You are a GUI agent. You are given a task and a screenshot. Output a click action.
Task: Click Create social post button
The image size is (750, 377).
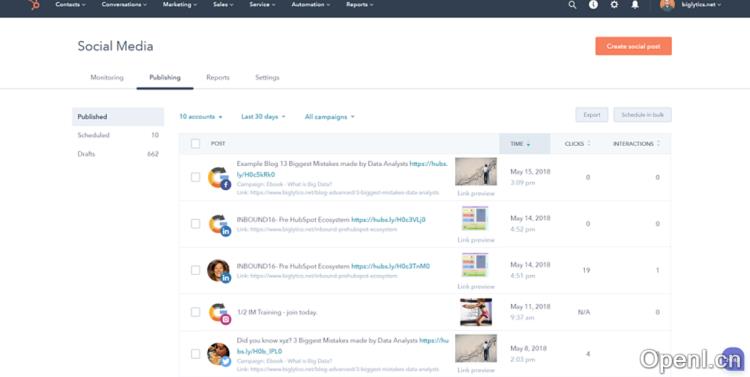point(633,46)
